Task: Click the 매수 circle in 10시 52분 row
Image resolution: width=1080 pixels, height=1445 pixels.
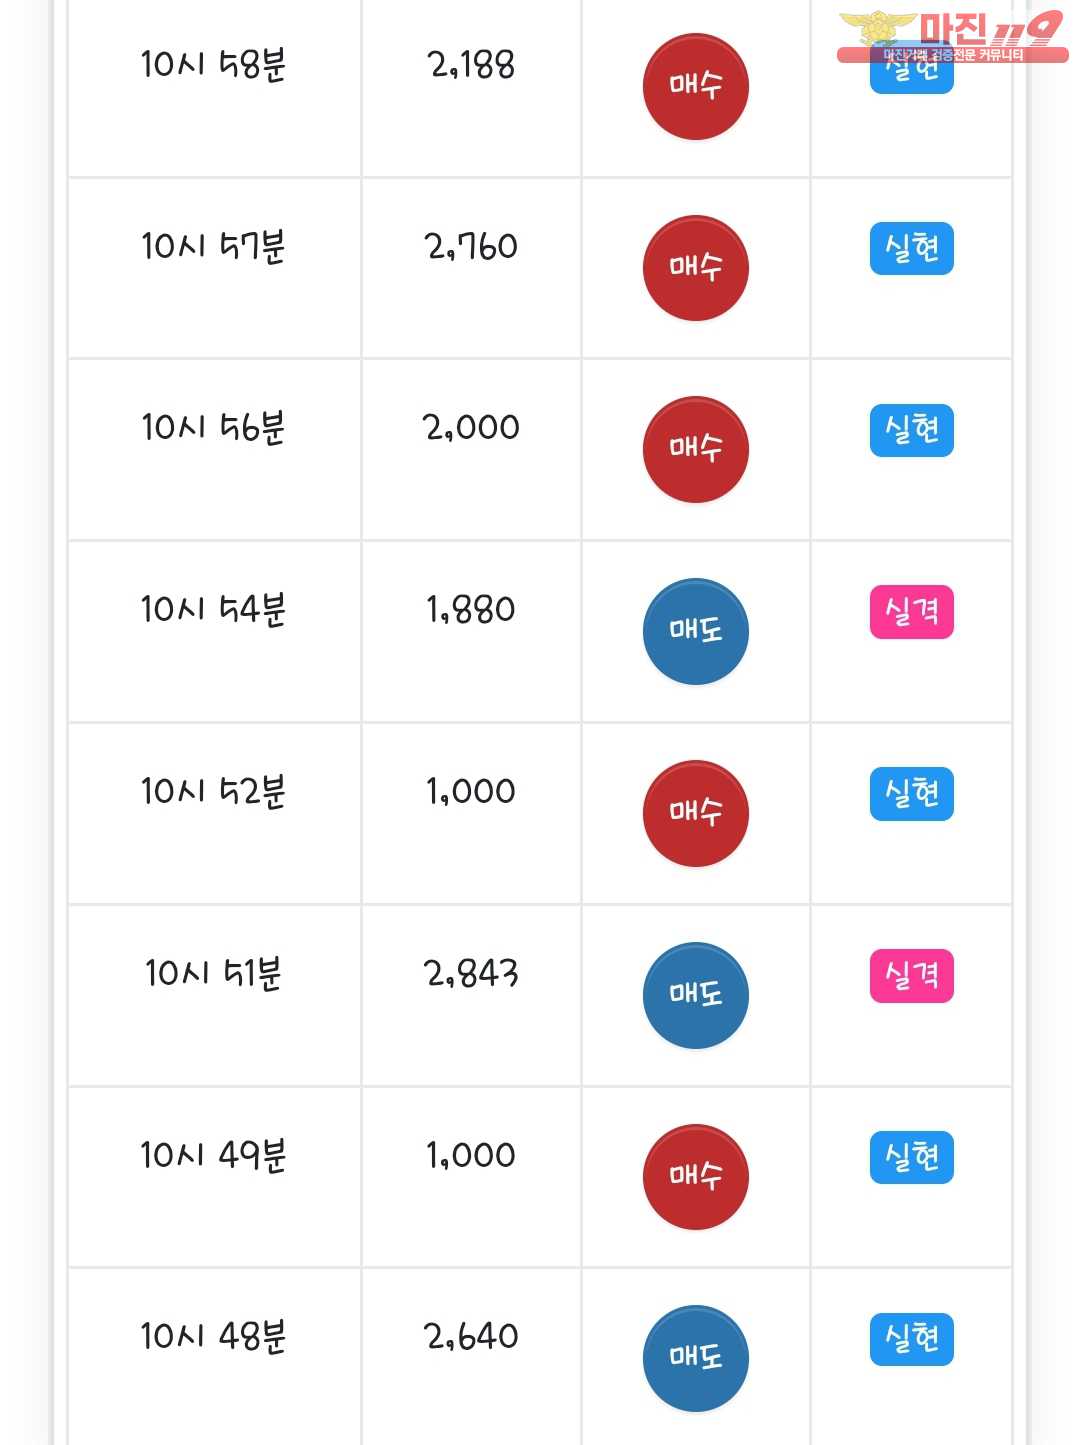Action: pyautogui.click(x=695, y=813)
